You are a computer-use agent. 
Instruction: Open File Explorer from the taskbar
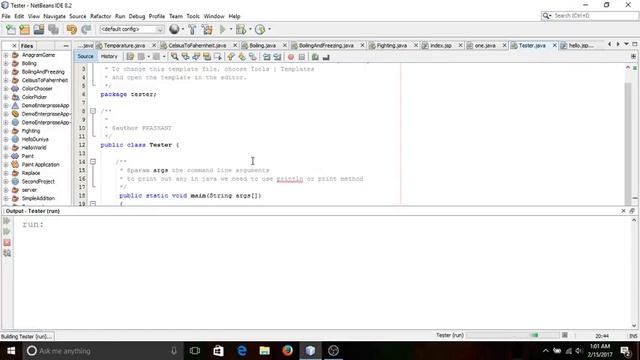click(x=264, y=351)
